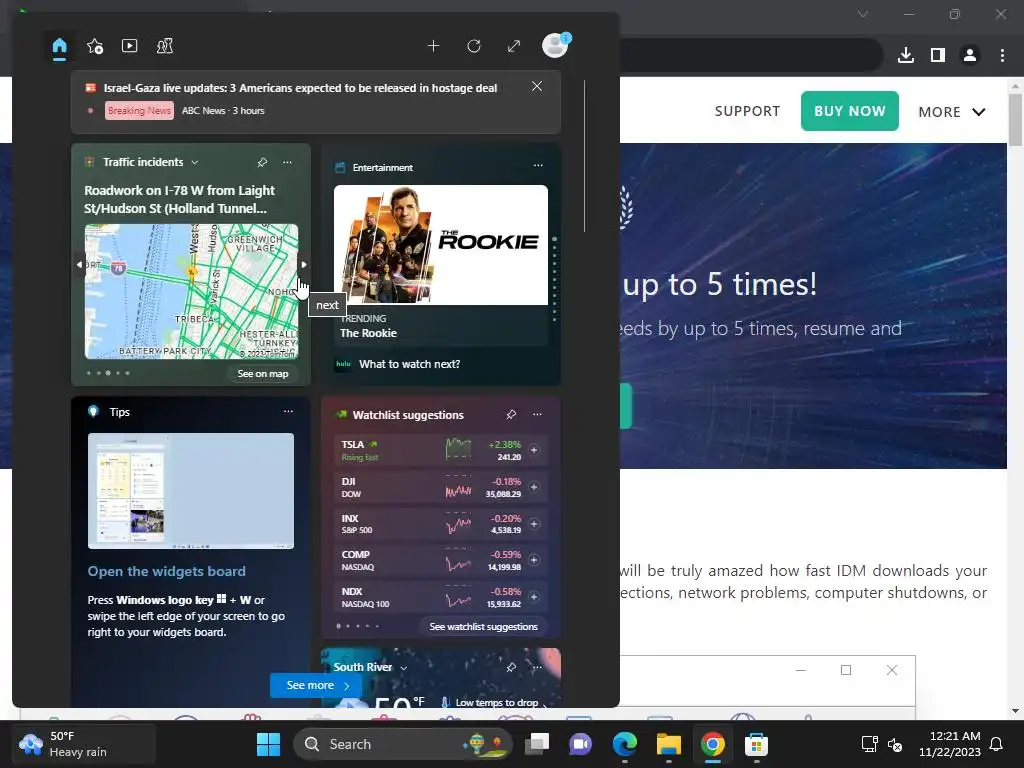Dismiss the Israel-Gaza breaking news banner
Image resolution: width=1024 pixels, height=768 pixels.
(537, 86)
